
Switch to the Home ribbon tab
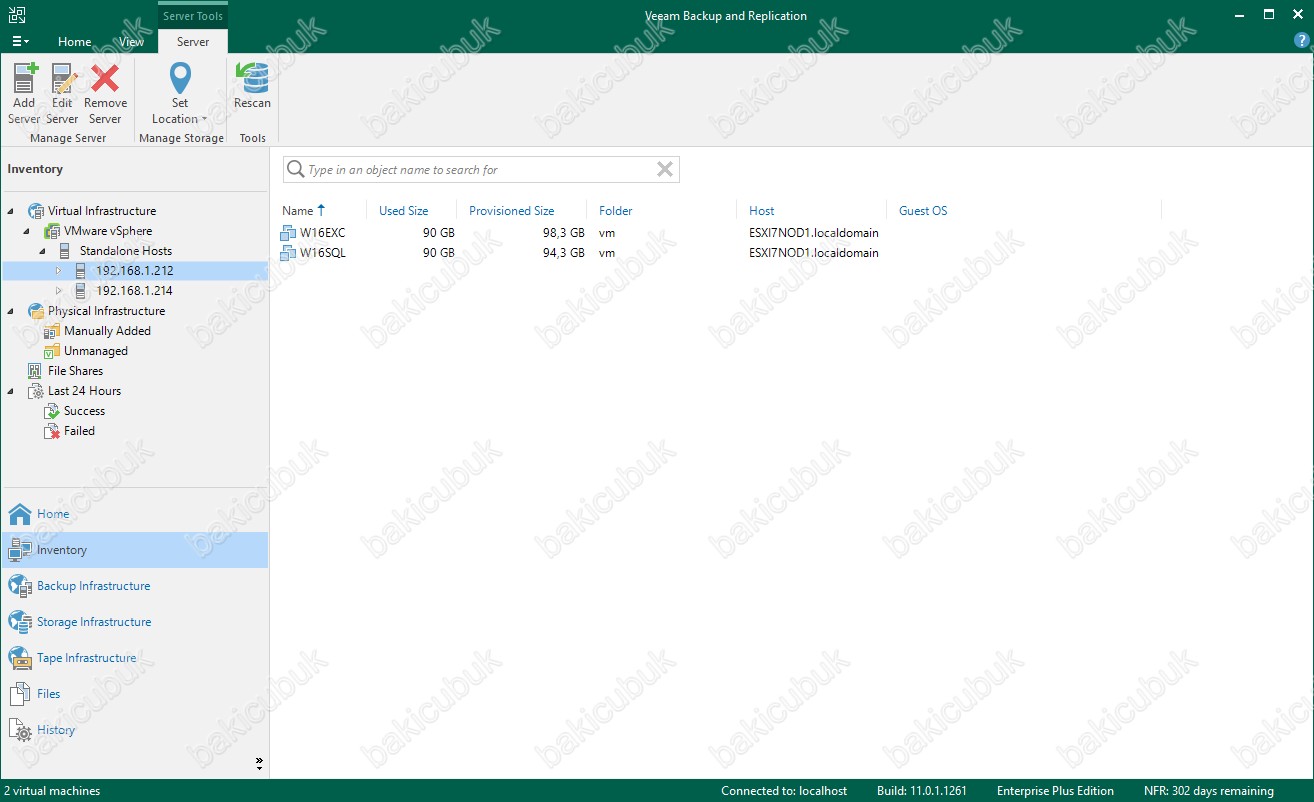pyautogui.click(x=75, y=42)
